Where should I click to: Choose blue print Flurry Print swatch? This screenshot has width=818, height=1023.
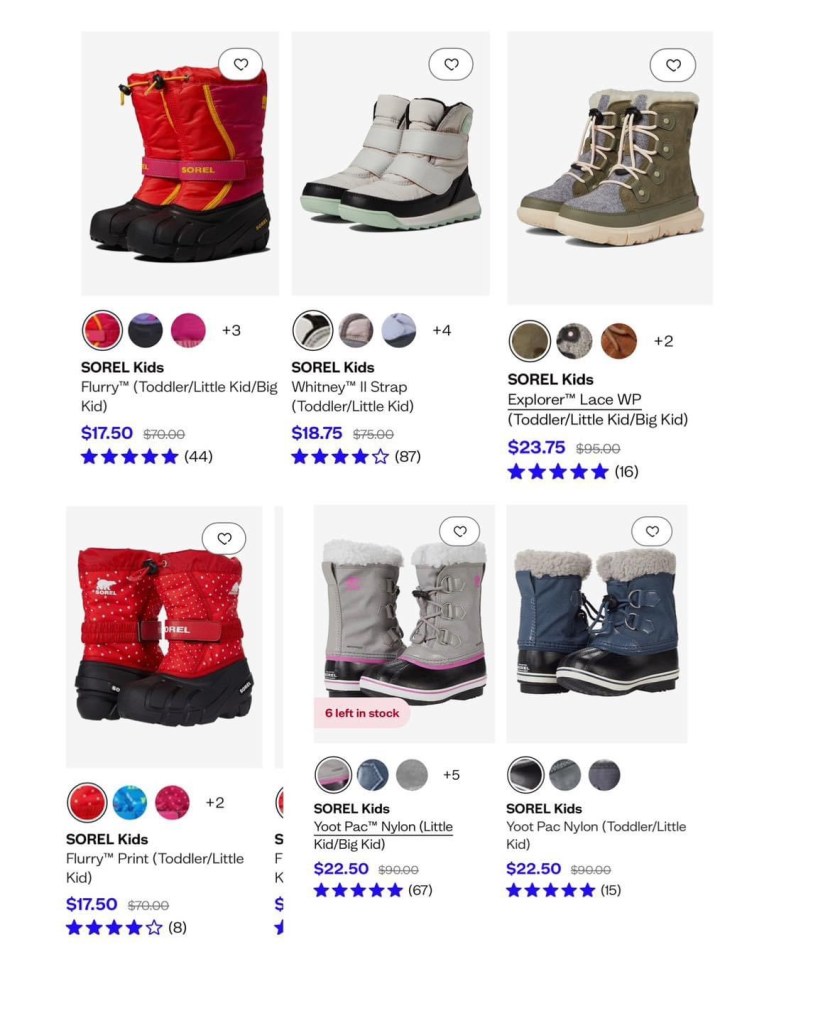(x=130, y=802)
